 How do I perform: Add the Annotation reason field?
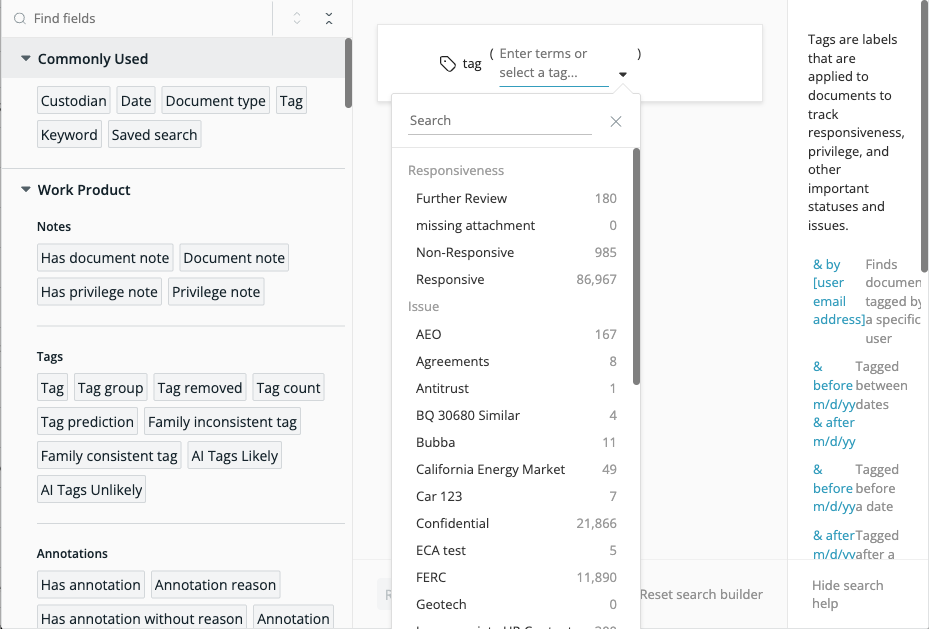[x=216, y=585]
